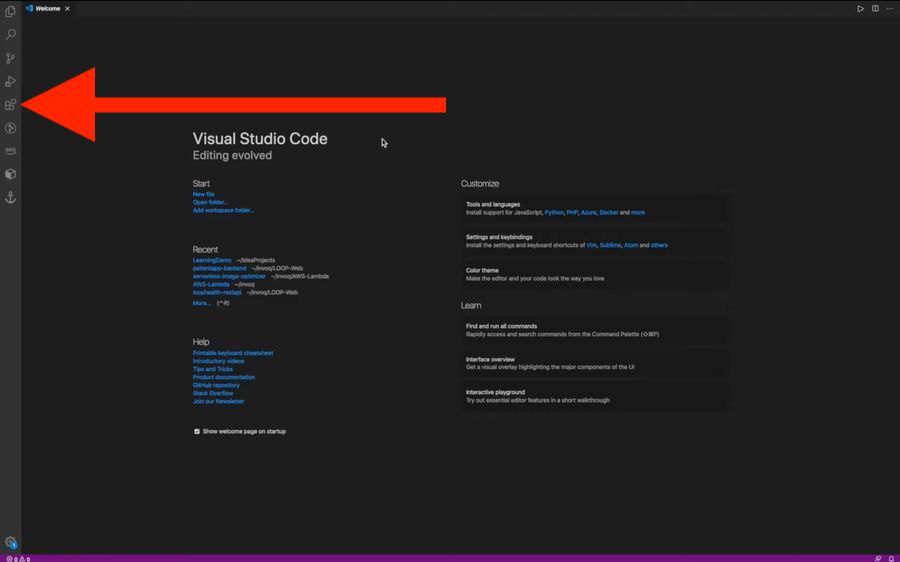Open the Interactive playground item
Screen dimensions: 900x562
(x=595, y=396)
